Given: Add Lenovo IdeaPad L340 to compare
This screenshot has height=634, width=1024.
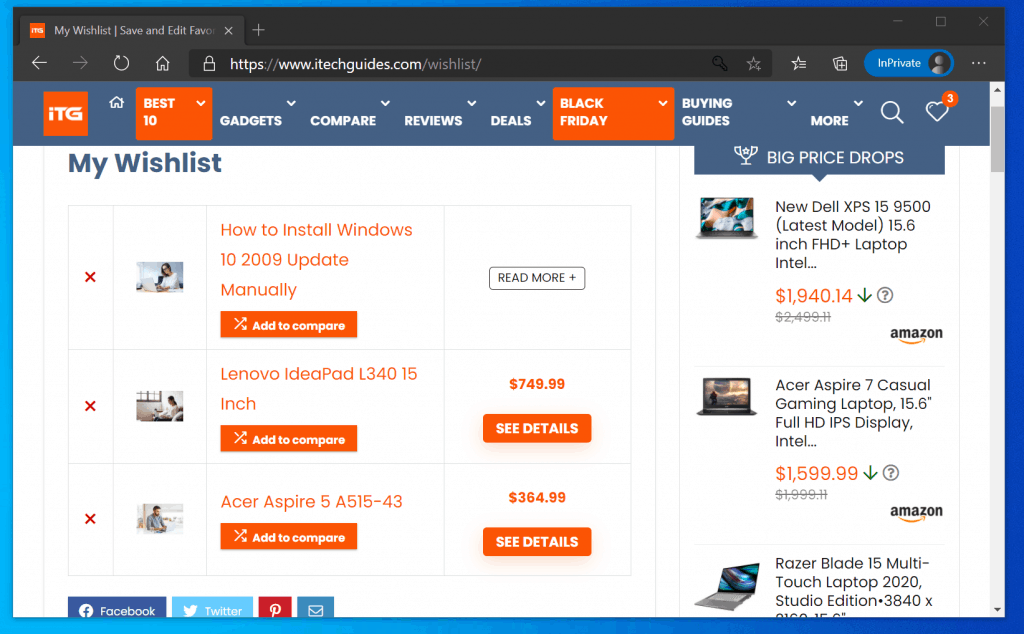Looking at the screenshot, I should (x=289, y=439).
